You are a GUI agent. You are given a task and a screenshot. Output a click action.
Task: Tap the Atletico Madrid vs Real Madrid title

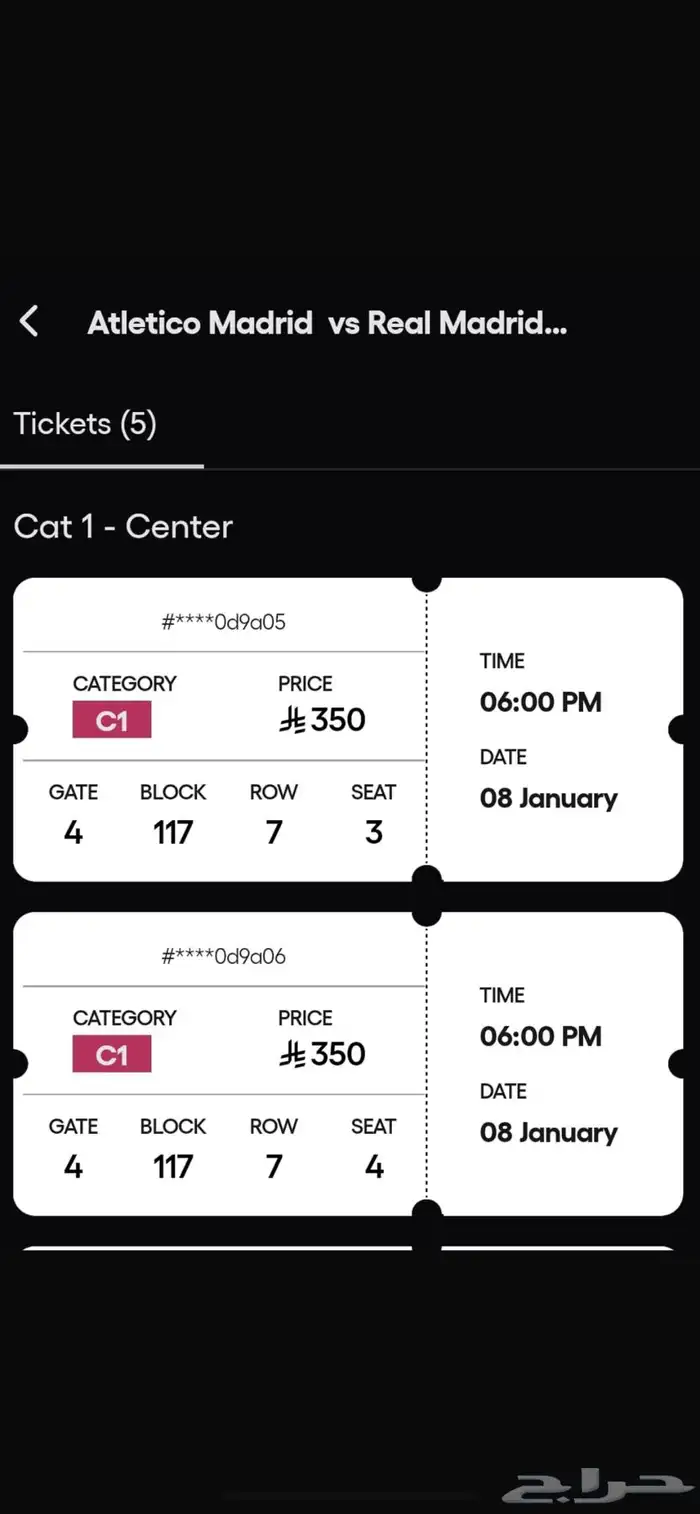click(x=327, y=323)
